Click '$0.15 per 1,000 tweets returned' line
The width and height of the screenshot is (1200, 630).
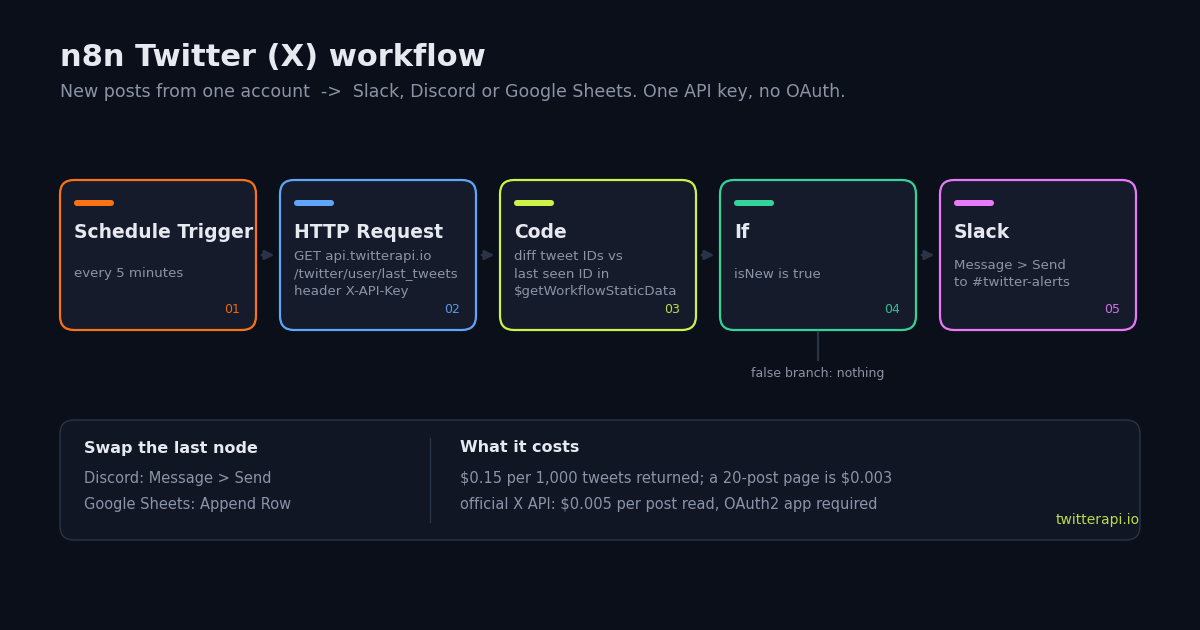point(676,478)
